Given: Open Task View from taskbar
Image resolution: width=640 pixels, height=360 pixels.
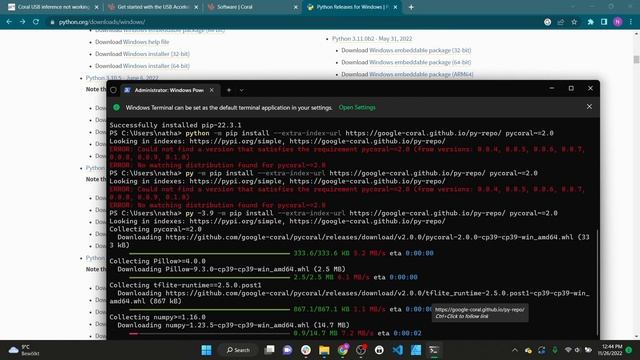Looking at the screenshot, I should [269, 350].
